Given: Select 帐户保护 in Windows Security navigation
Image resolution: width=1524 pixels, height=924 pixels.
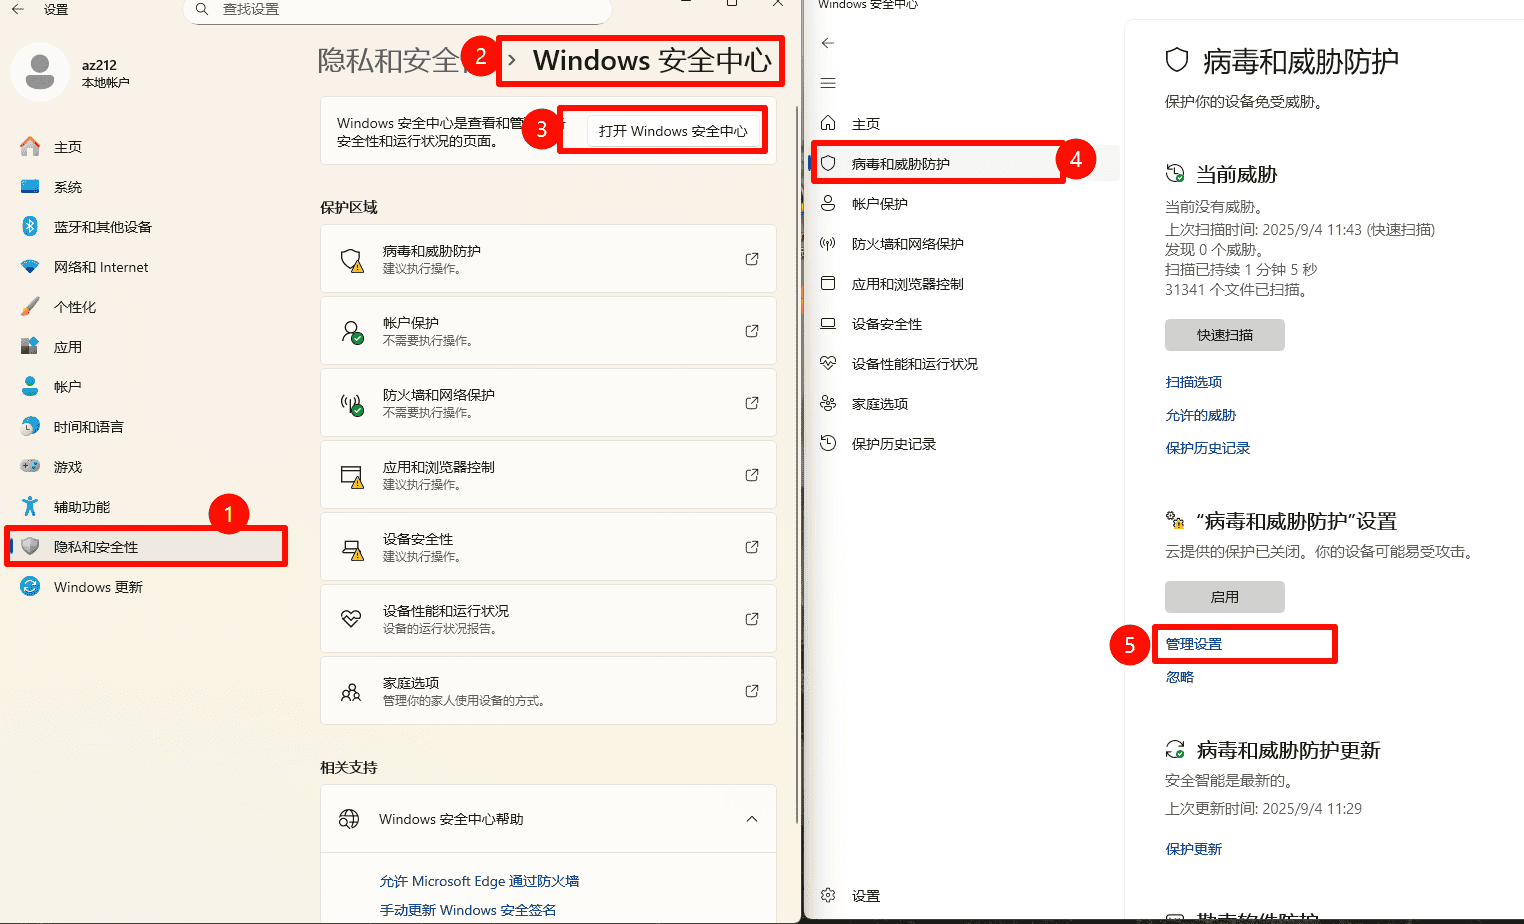Looking at the screenshot, I should tap(964, 204).
